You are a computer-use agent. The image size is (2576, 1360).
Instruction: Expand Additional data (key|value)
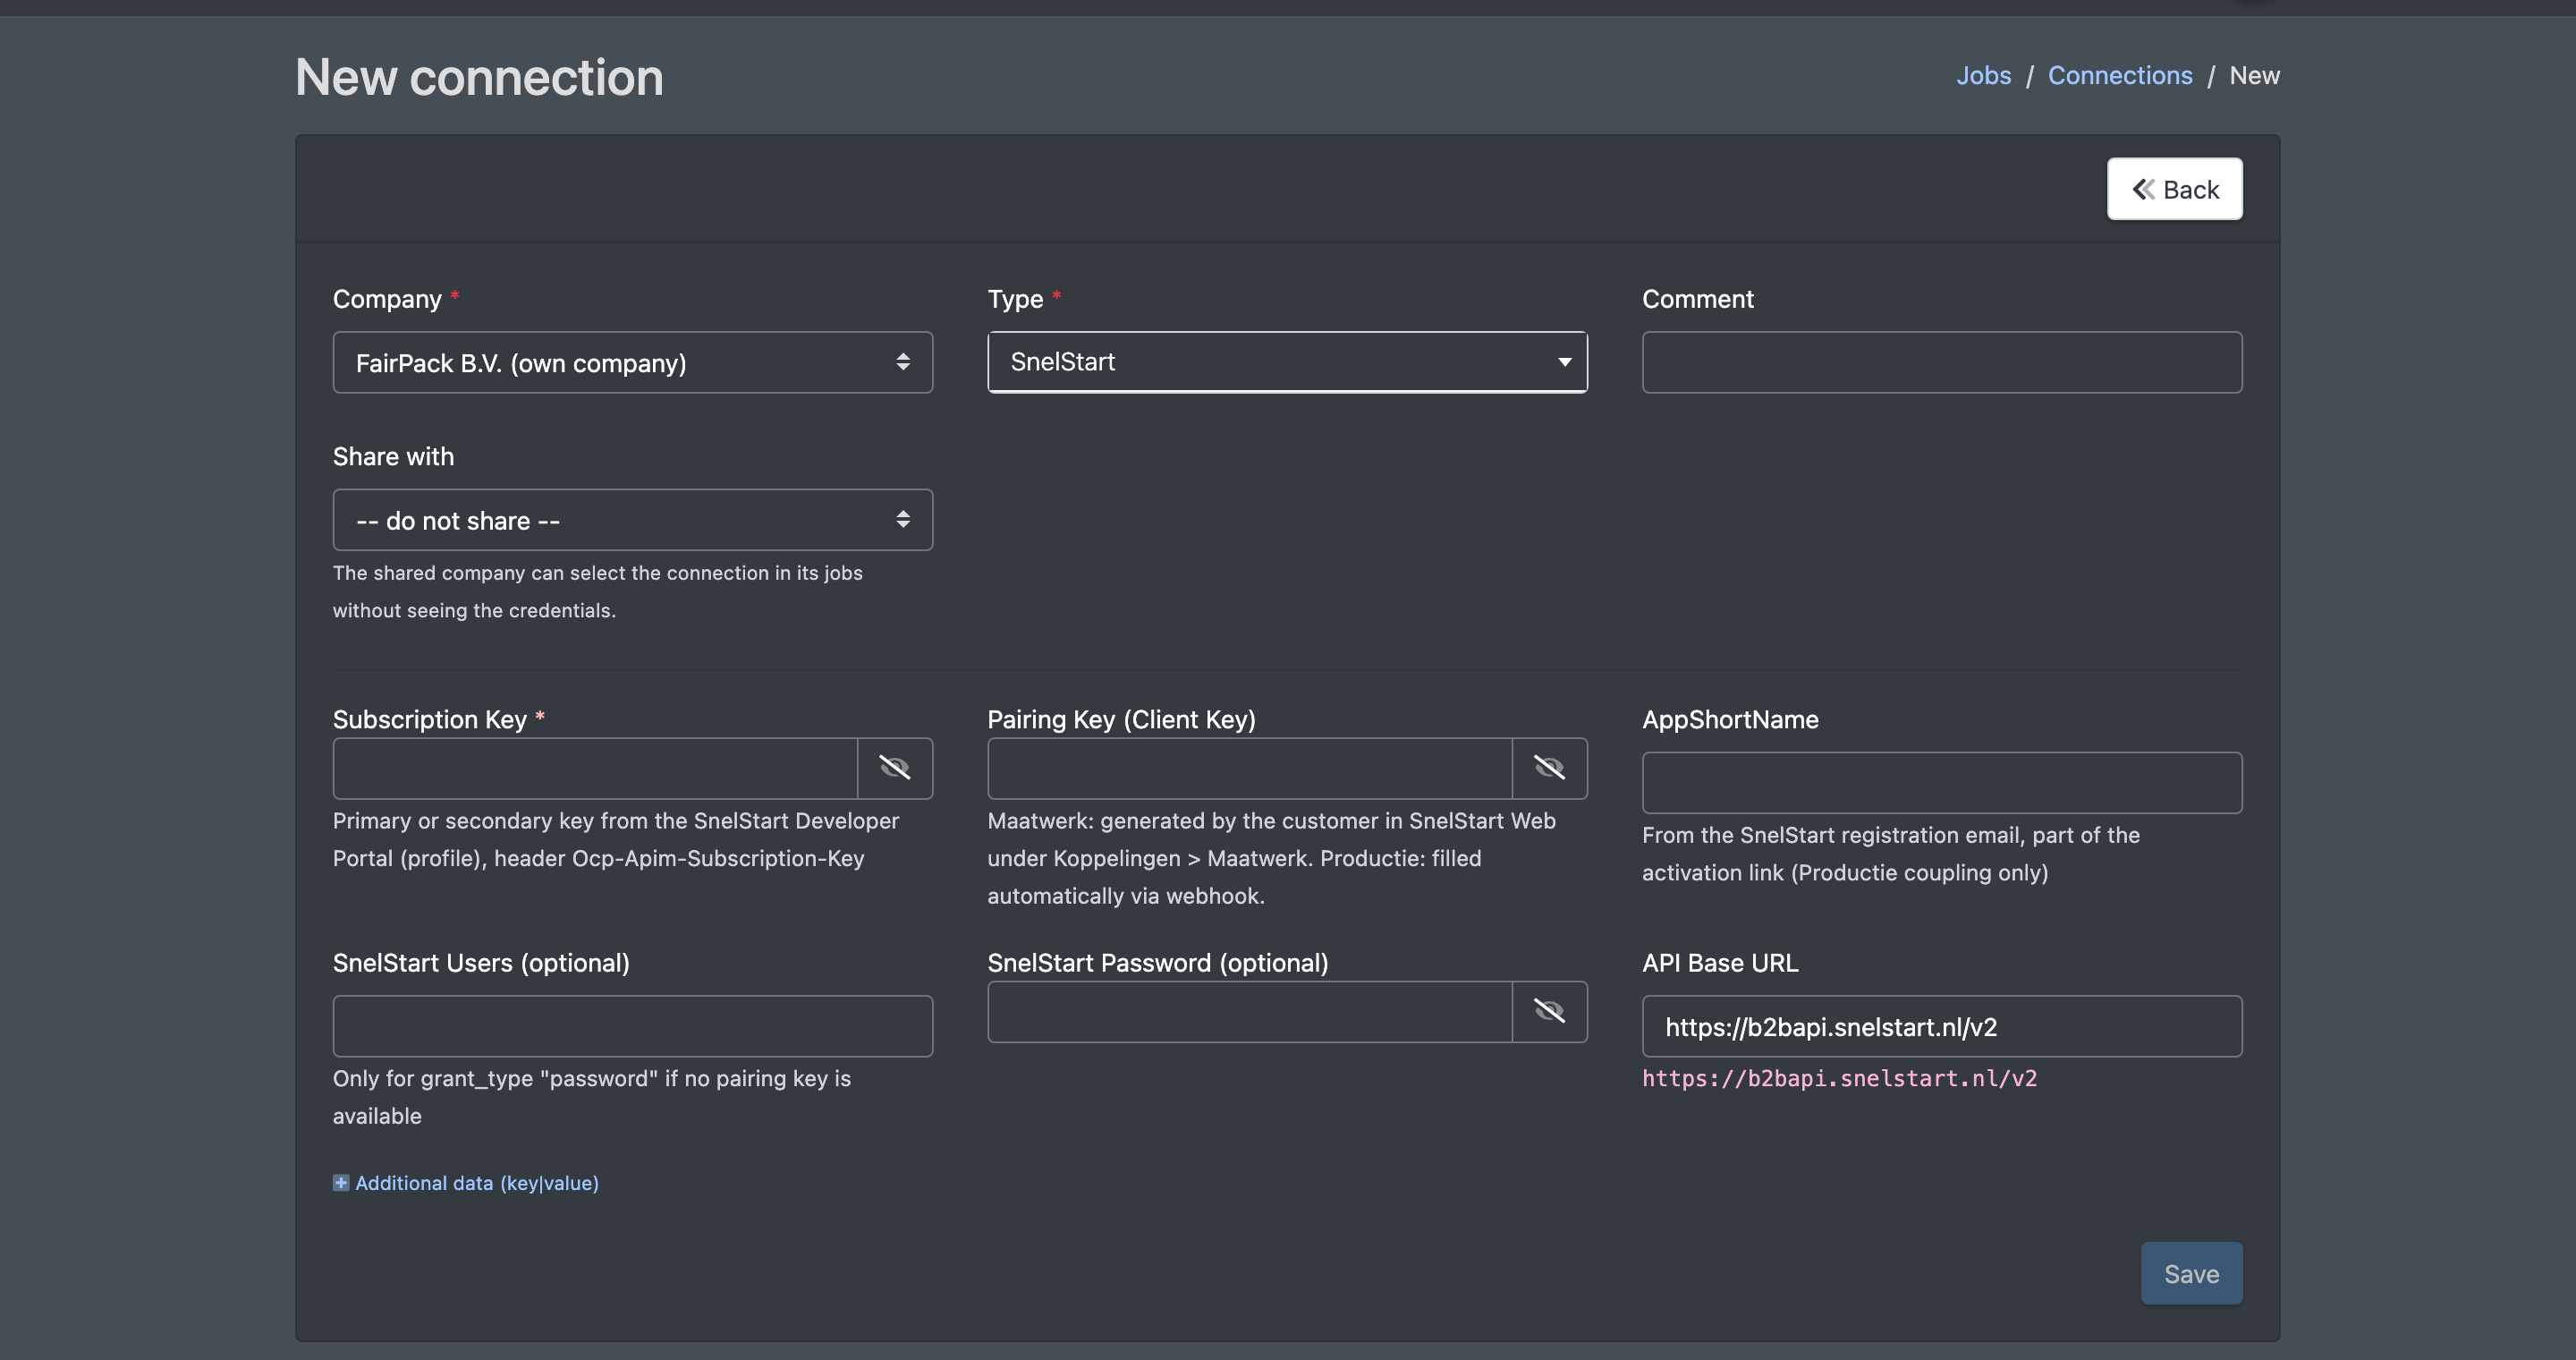click(x=476, y=1183)
